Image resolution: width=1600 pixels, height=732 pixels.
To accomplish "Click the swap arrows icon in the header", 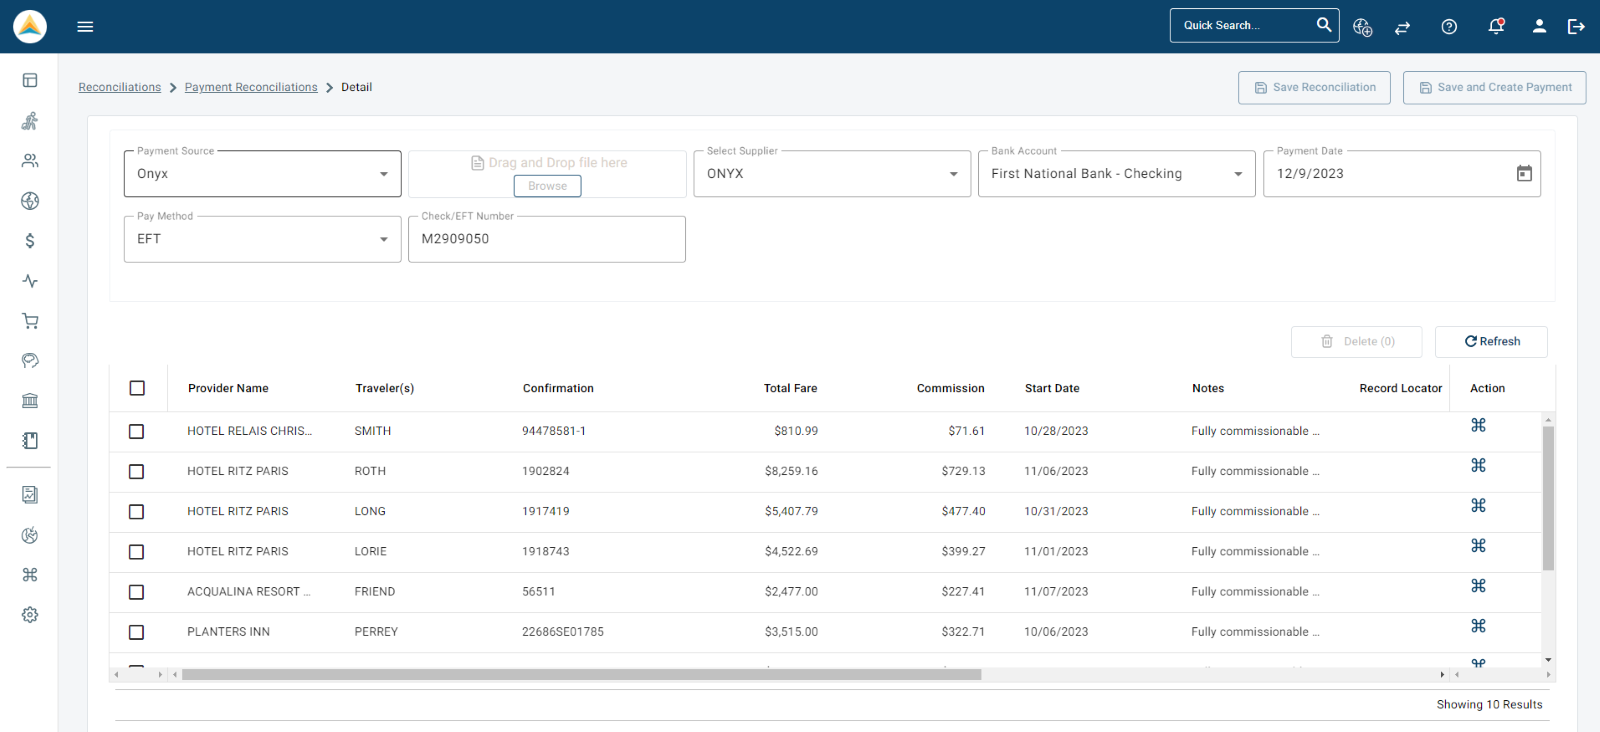I will [x=1402, y=27].
